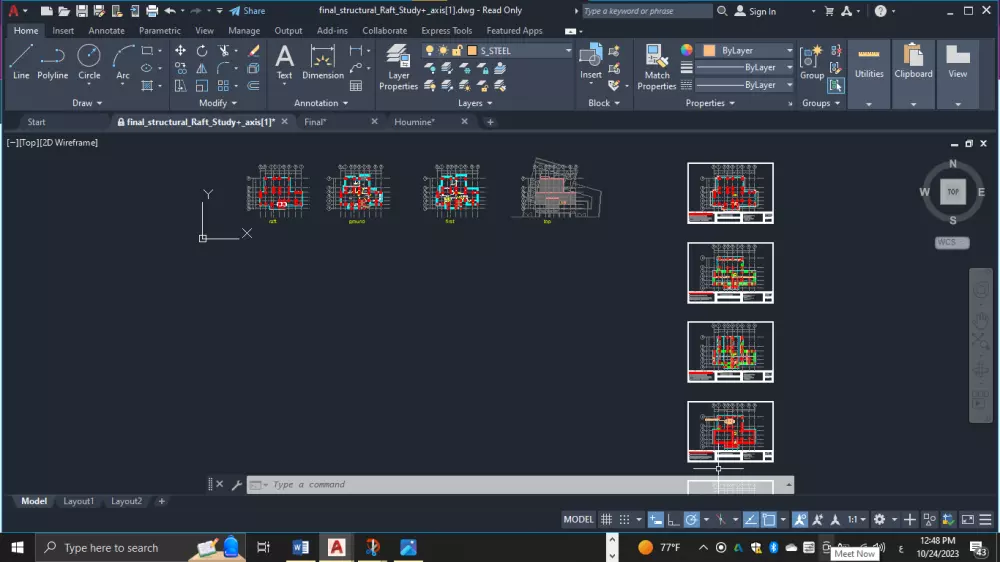The width and height of the screenshot is (1000, 562).
Task: Toggle drawing grid display in status bar
Action: [x=606, y=519]
